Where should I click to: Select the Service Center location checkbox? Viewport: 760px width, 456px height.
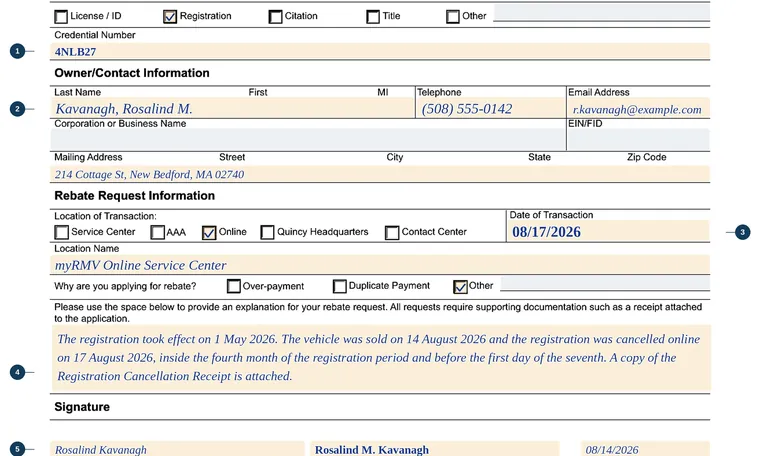tap(62, 233)
